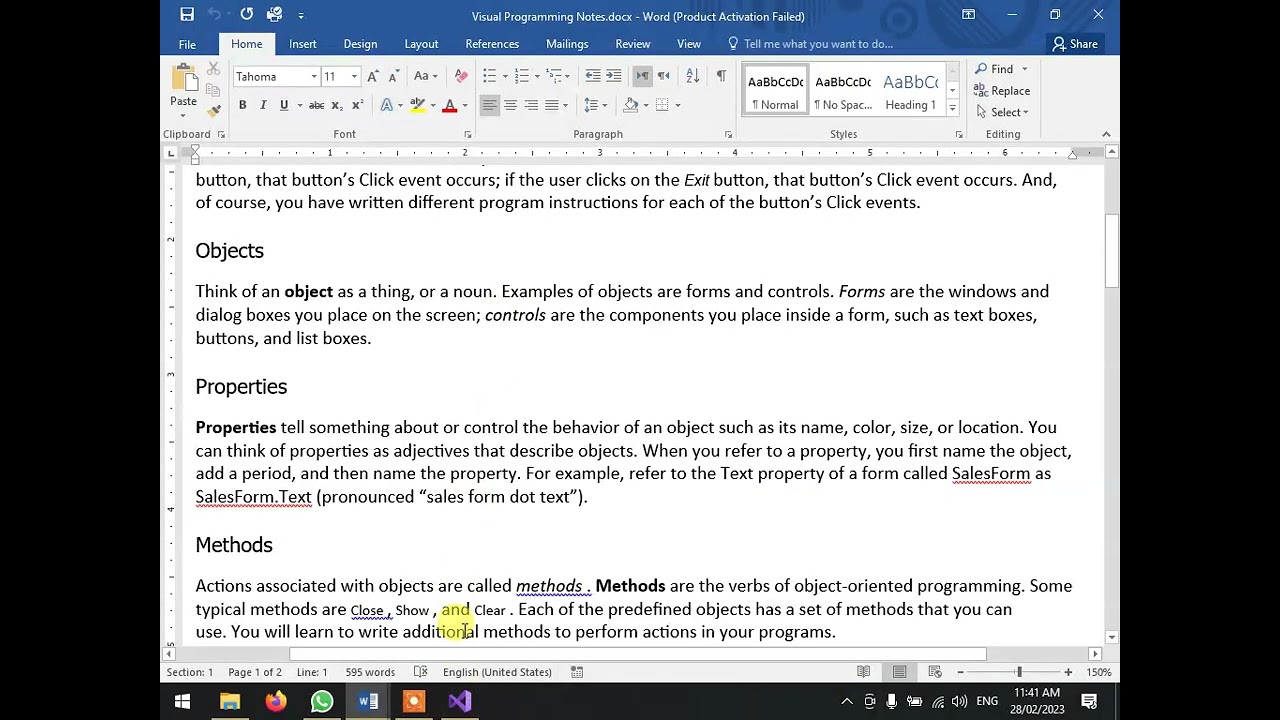Viewport: 1280px width, 720px height.
Task: Open WhatsApp from the taskbar
Action: (322, 702)
